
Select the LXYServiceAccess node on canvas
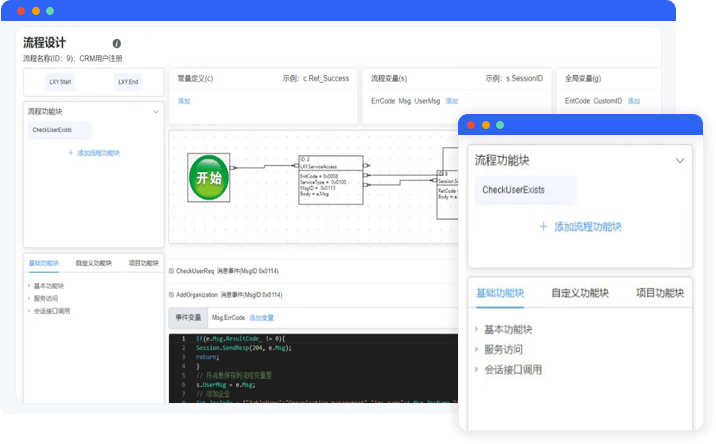tap(332, 179)
